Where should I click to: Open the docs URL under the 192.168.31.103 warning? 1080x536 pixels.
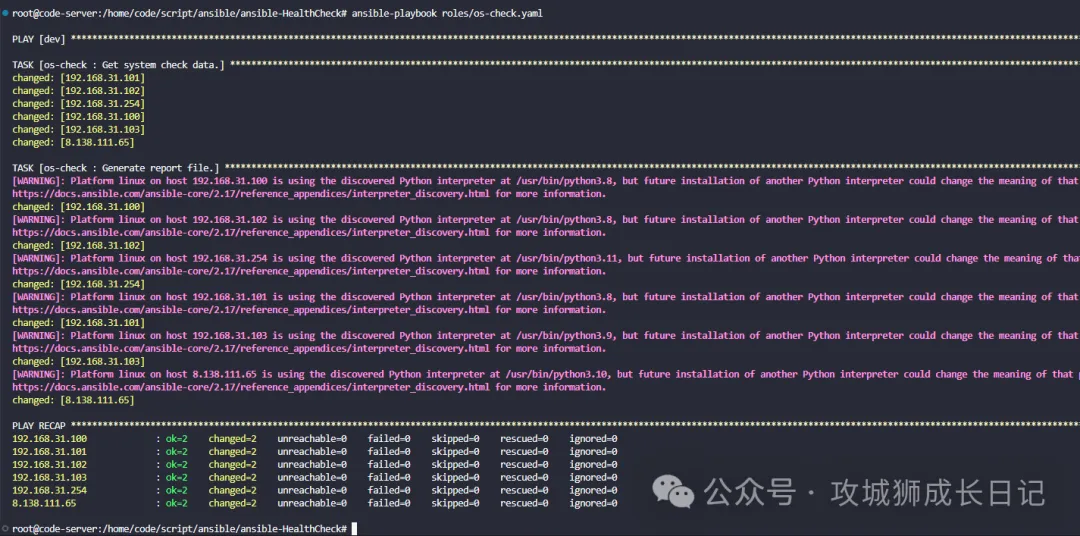click(250, 348)
